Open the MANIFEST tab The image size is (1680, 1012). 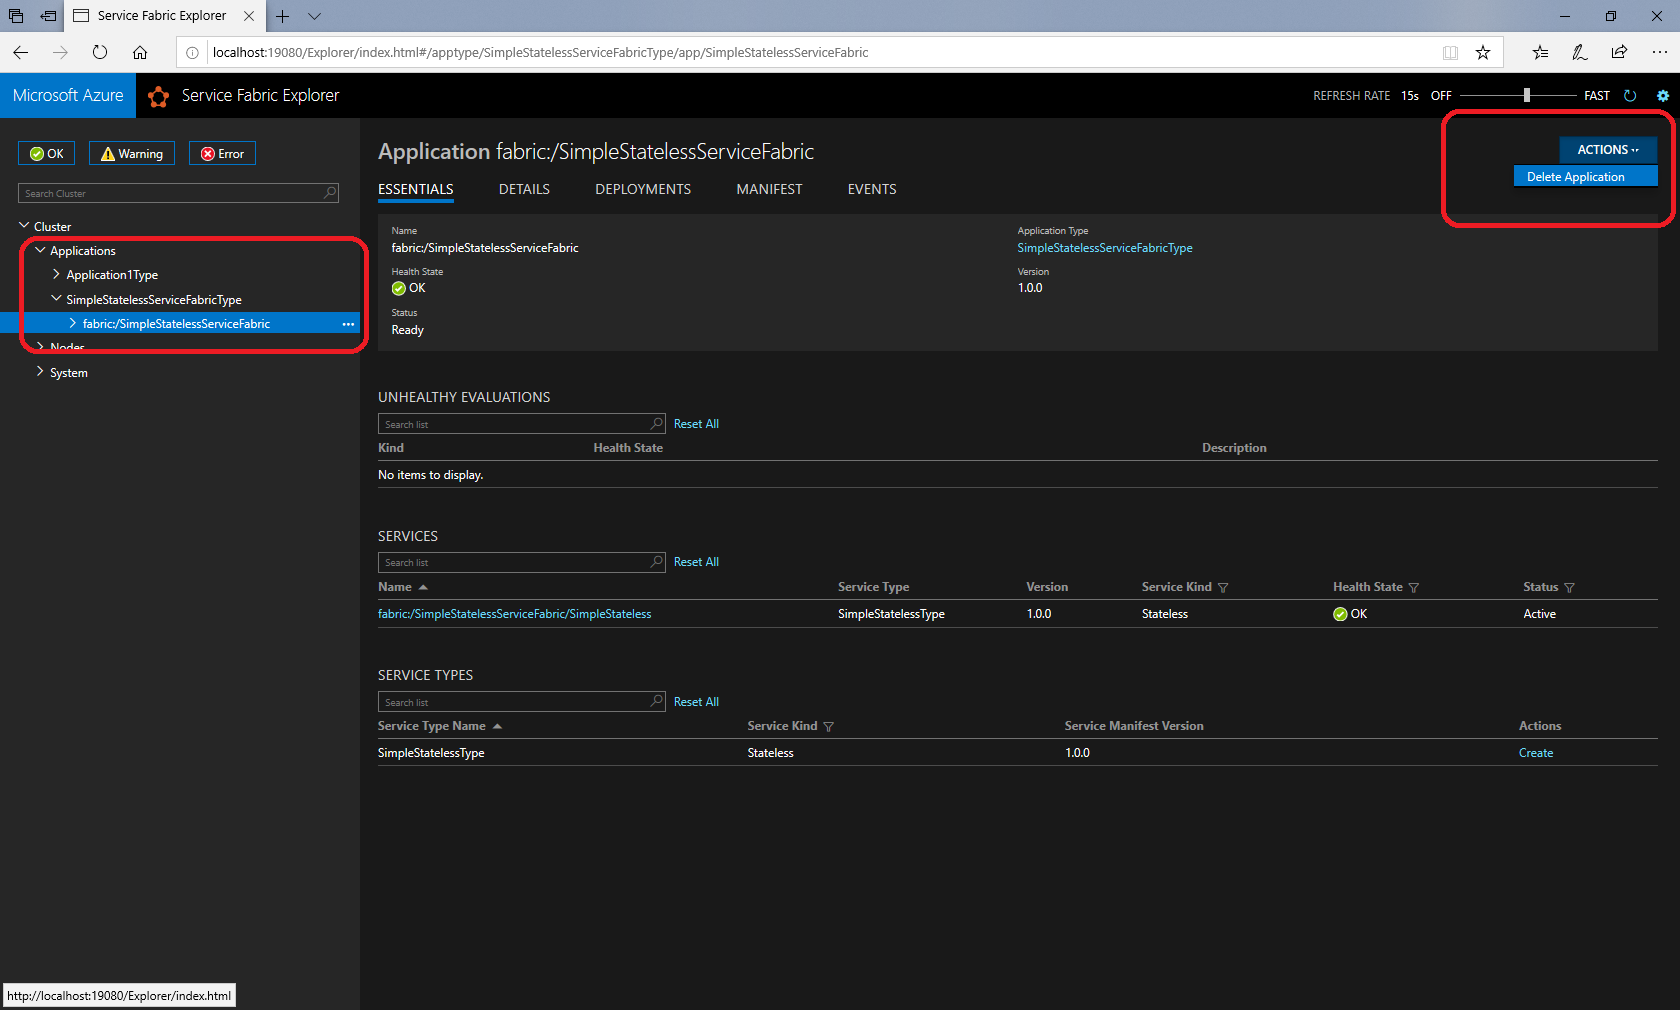[769, 189]
